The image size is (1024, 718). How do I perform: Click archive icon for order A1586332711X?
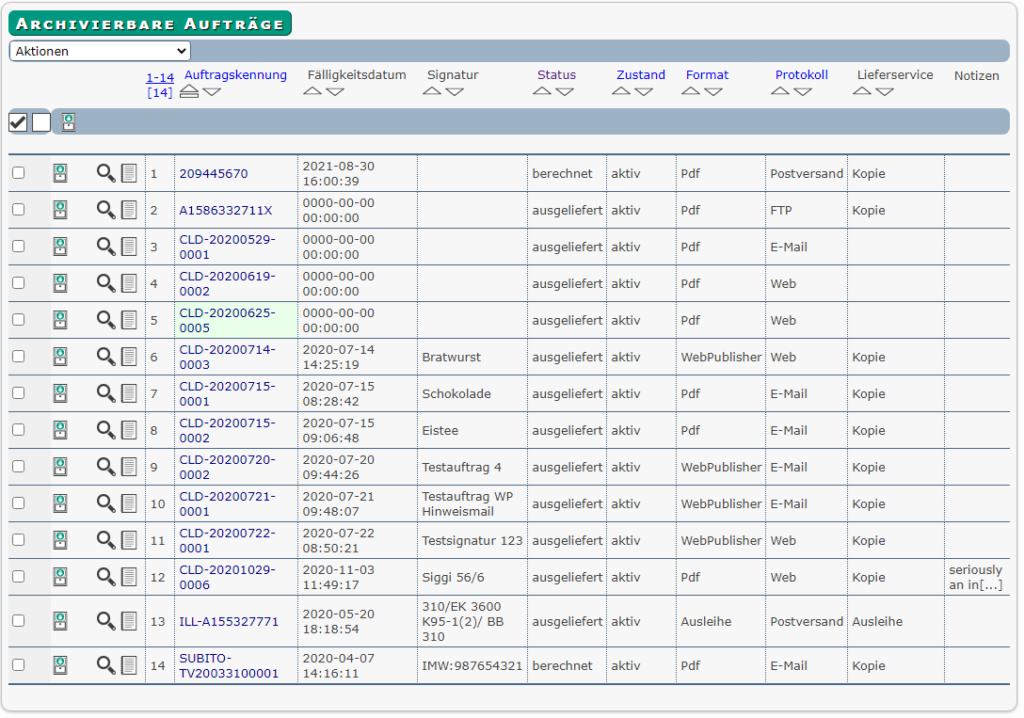point(60,210)
